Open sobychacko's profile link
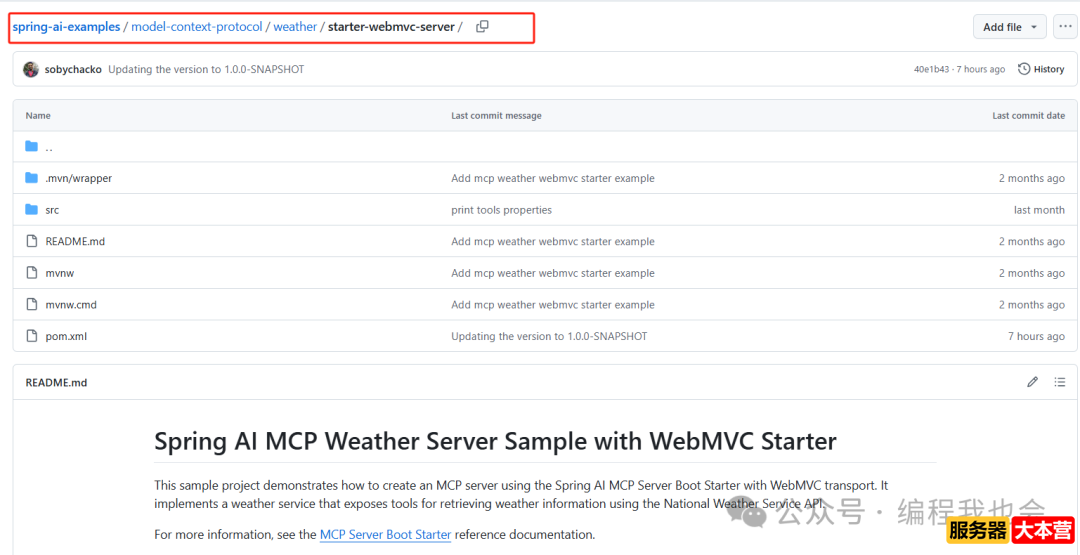This screenshot has width=1080, height=555. point(74,70)
